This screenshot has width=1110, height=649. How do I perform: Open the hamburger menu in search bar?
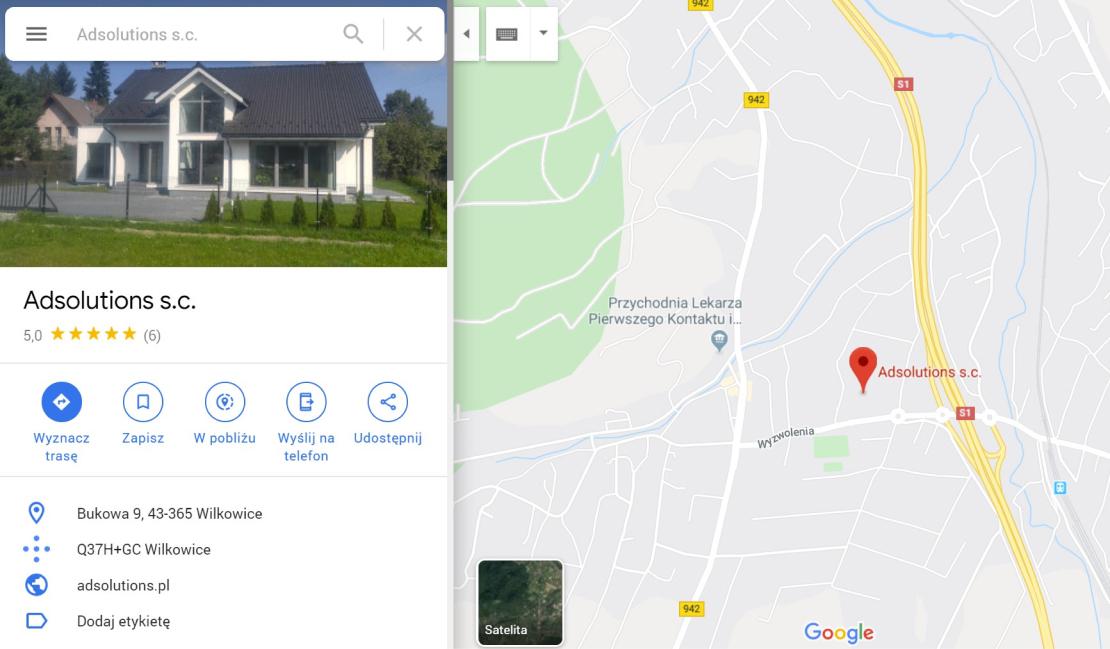click(x=36, y=34)
